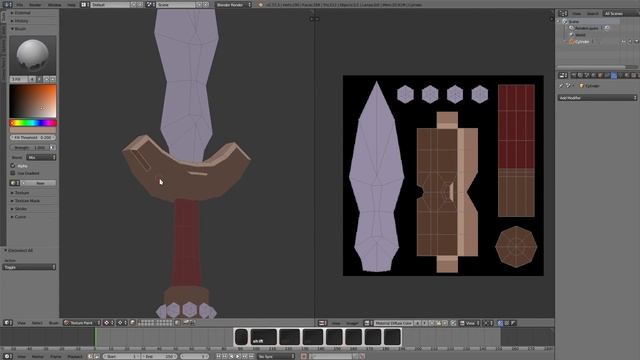
Task: Click the Info editor type icon at top
Action: pos(7,4)
